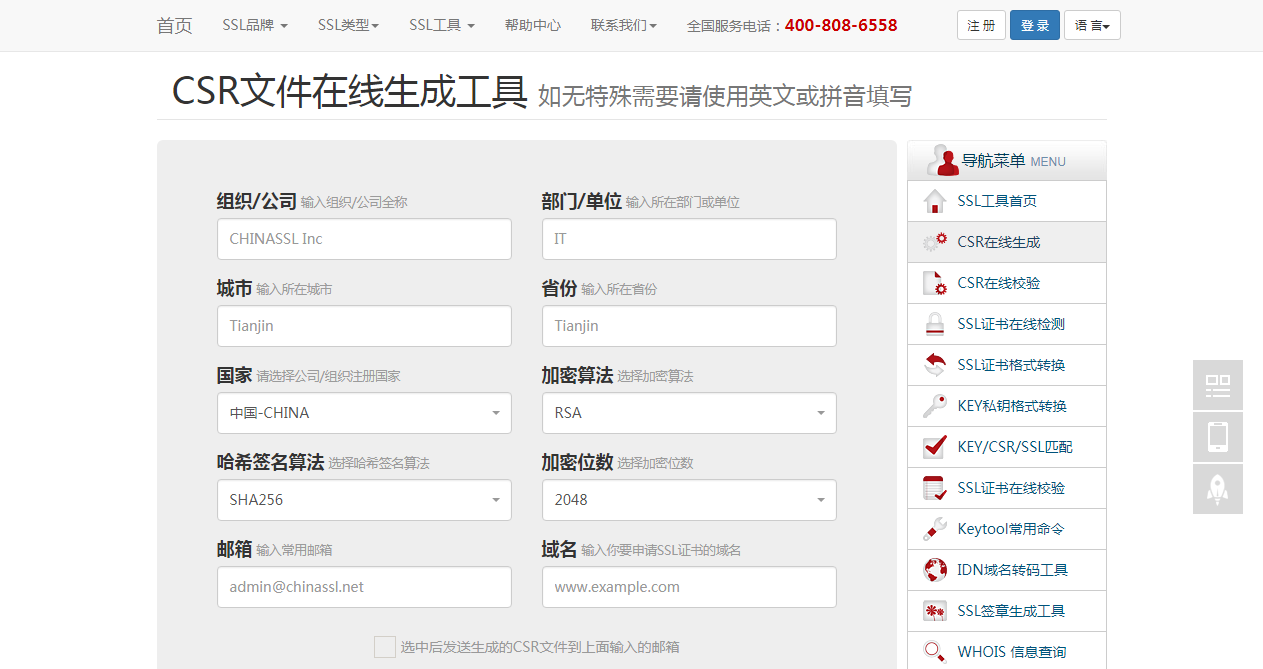
Task: Check the send CSR to email checkbox
Action: click(x=385, y=647)
